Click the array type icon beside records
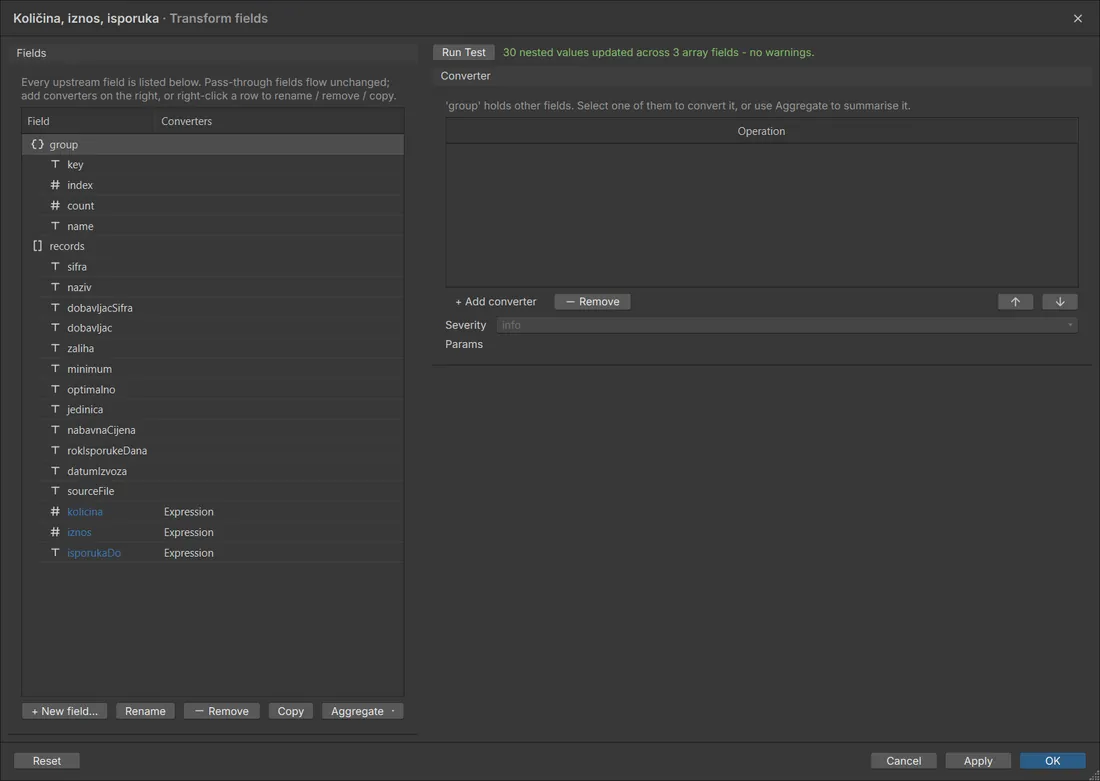The width and height of the screenshot is (1100, 781). click(37, 246)
